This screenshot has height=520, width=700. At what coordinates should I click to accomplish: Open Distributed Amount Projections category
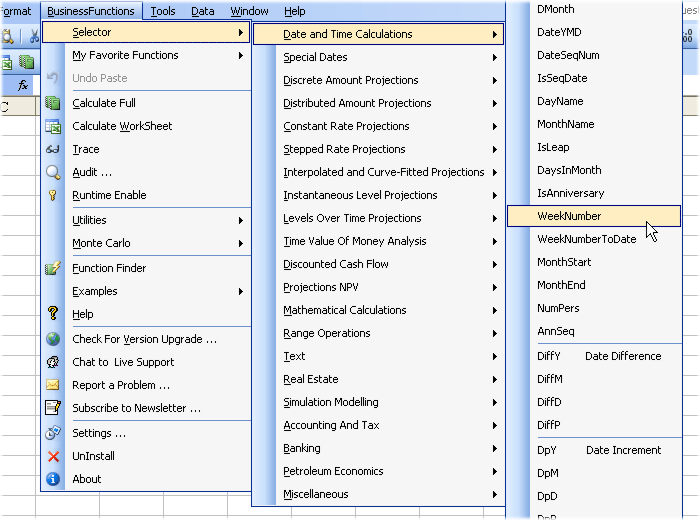(x=379, y=103)
